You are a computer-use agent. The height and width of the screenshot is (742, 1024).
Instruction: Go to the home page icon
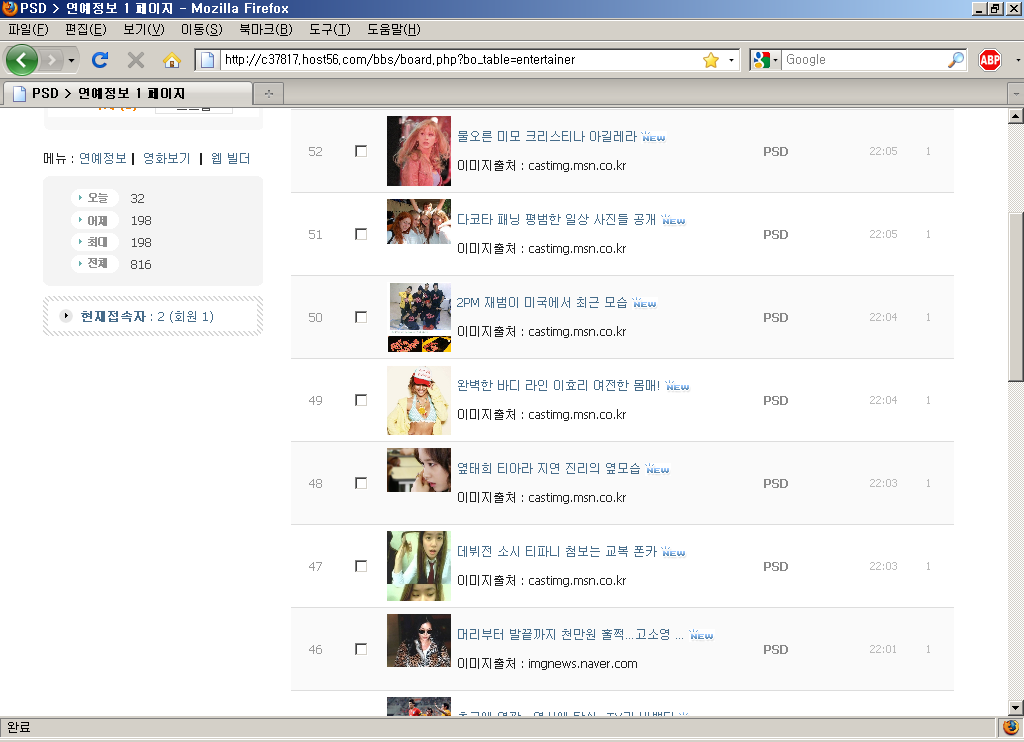172,60
